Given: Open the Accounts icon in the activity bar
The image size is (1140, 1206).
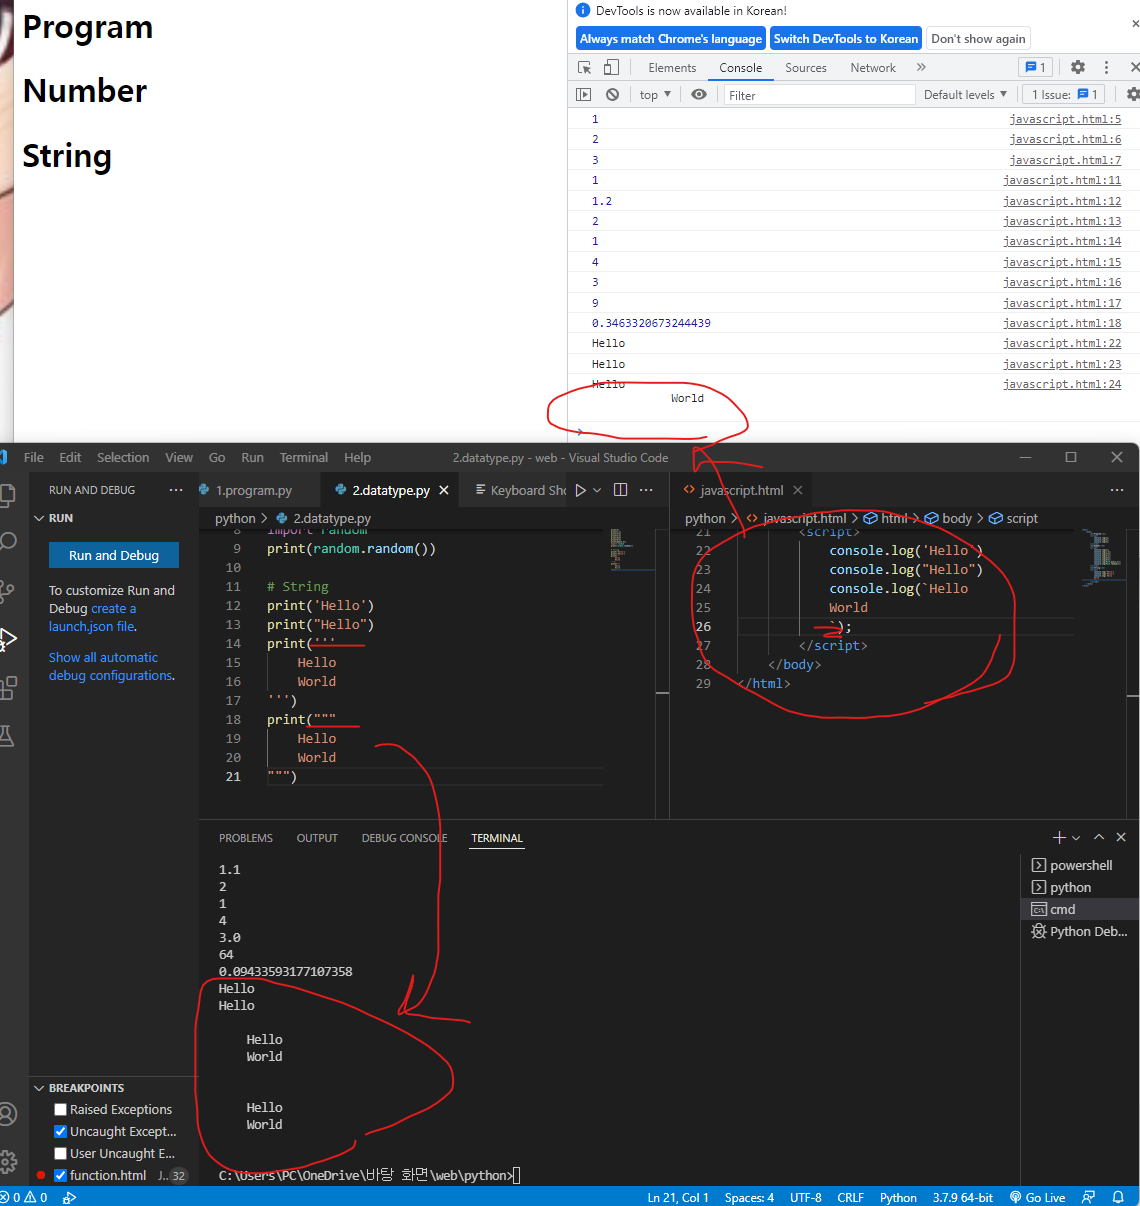Looking at the screenshot, I should click(8, 1113).
